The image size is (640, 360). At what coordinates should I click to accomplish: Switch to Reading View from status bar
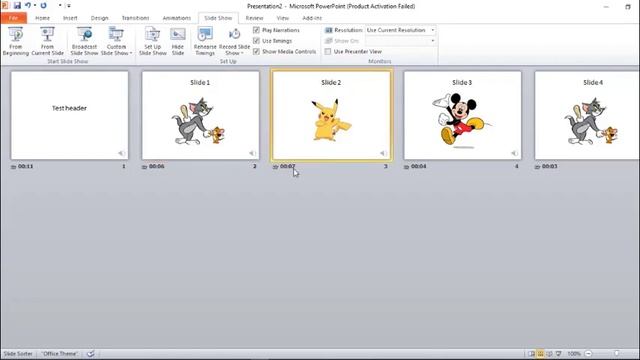549,353
